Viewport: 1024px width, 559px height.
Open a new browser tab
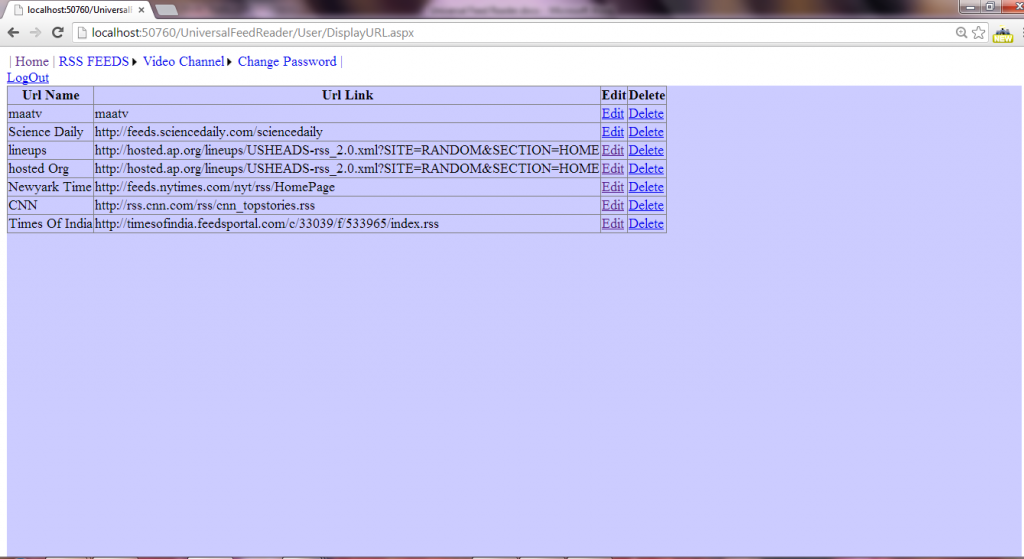tap(167, 10)
